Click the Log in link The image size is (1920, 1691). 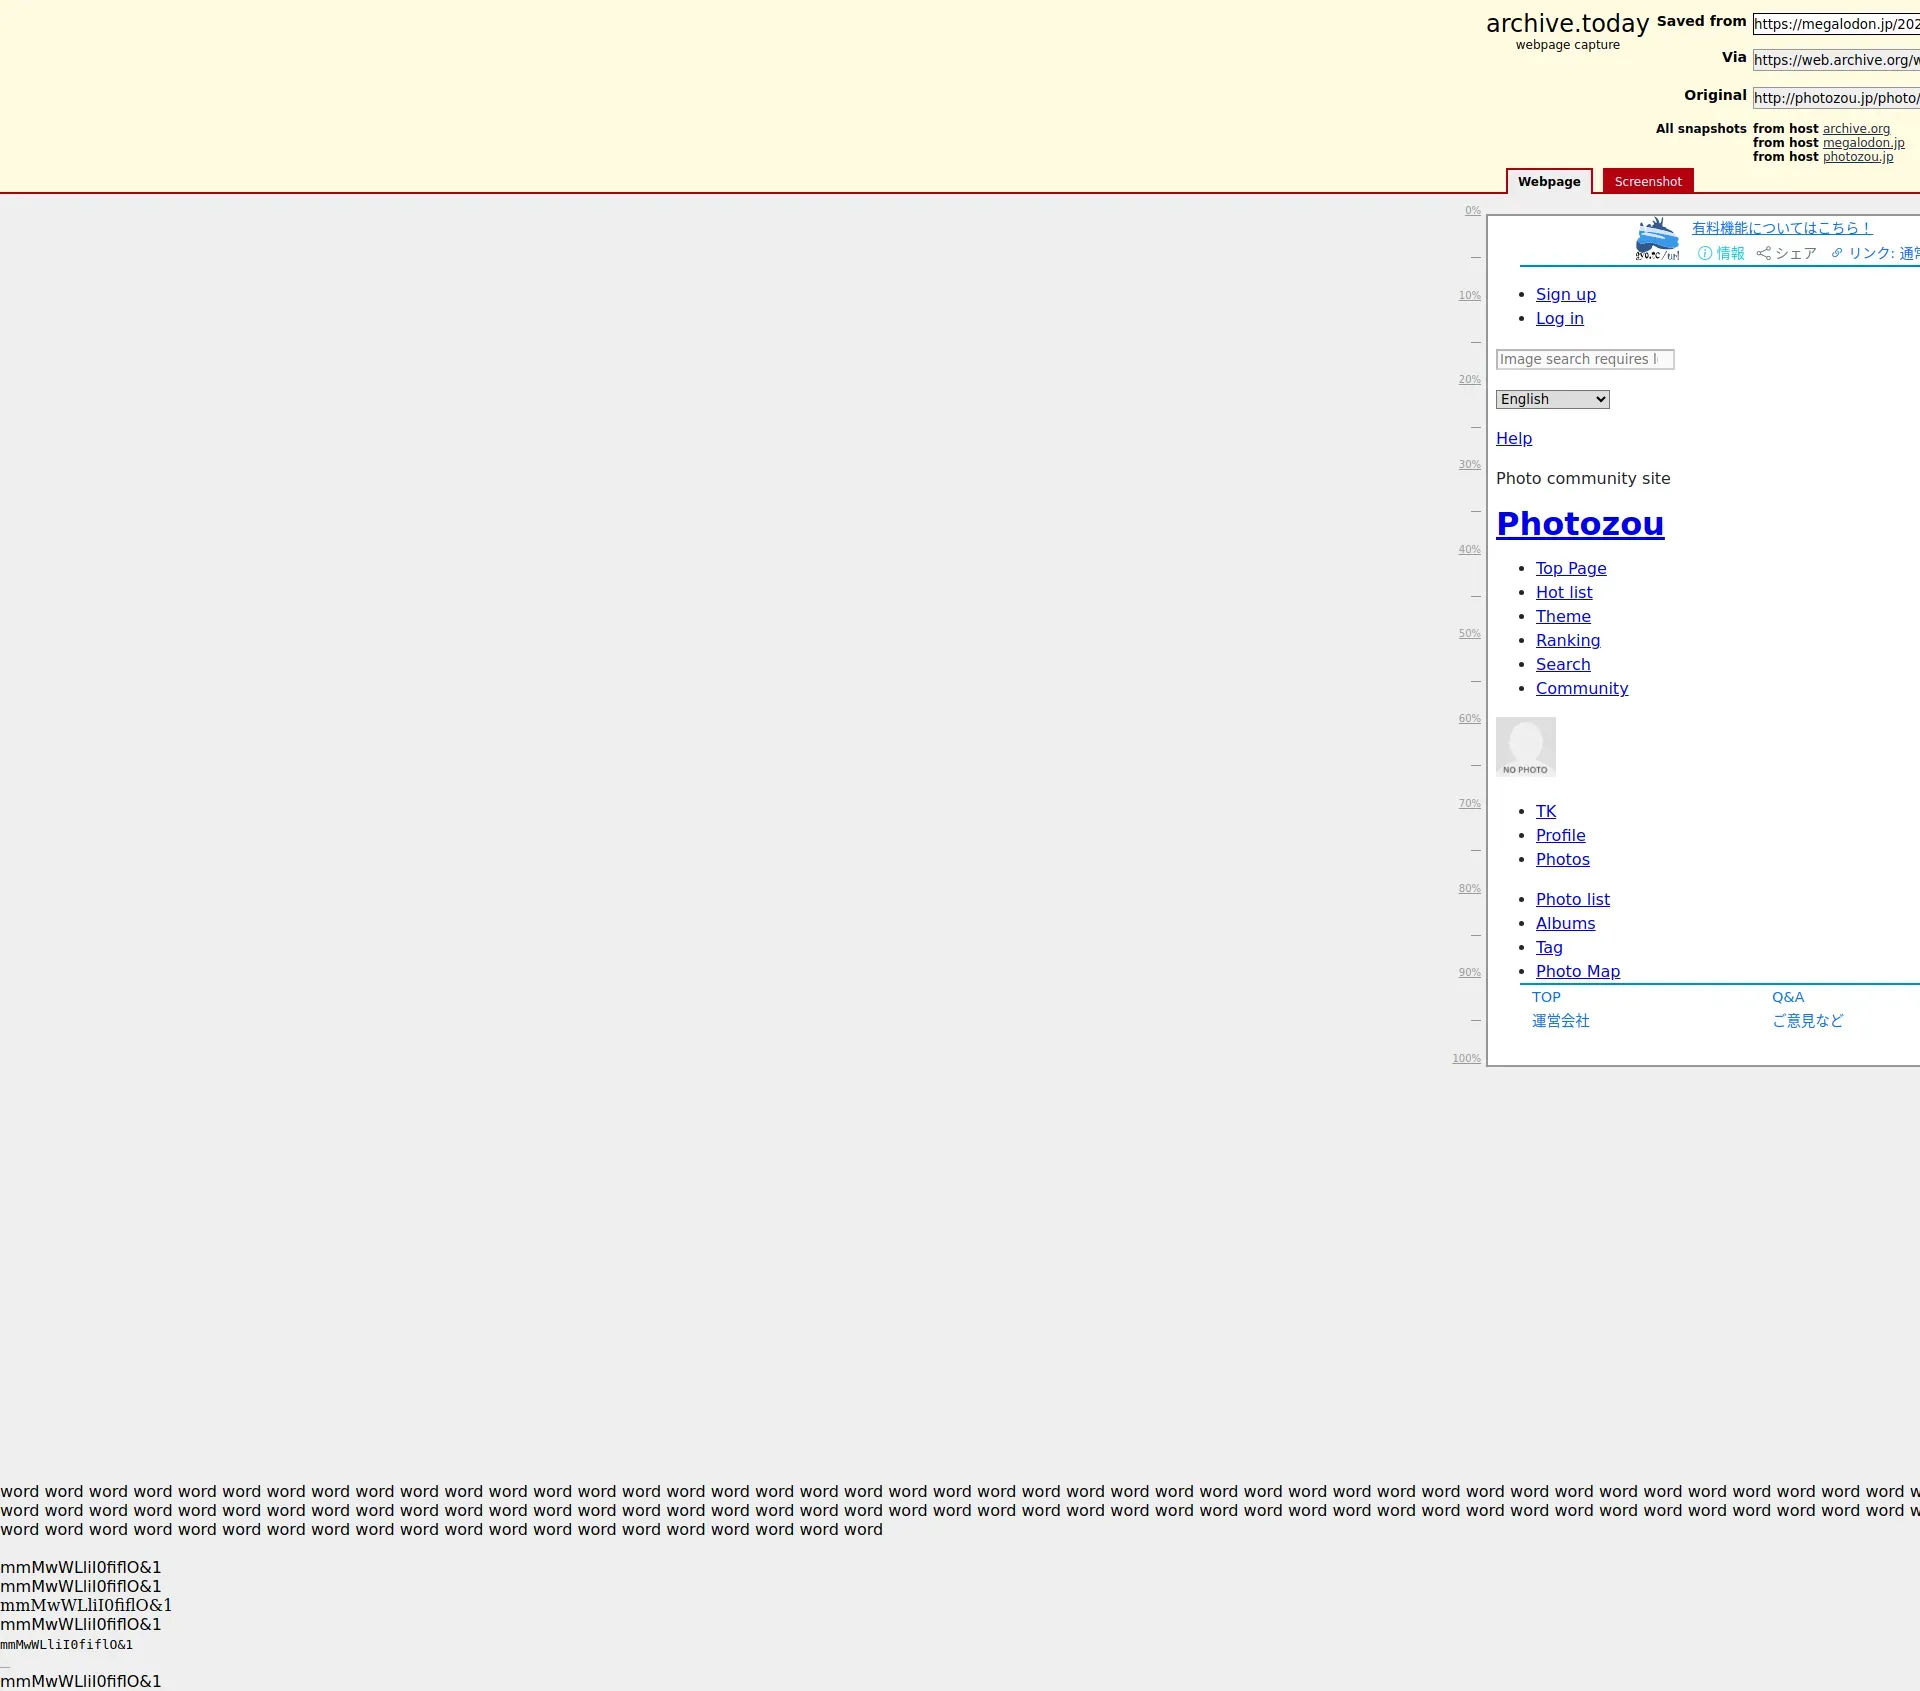pos(1559,319)
